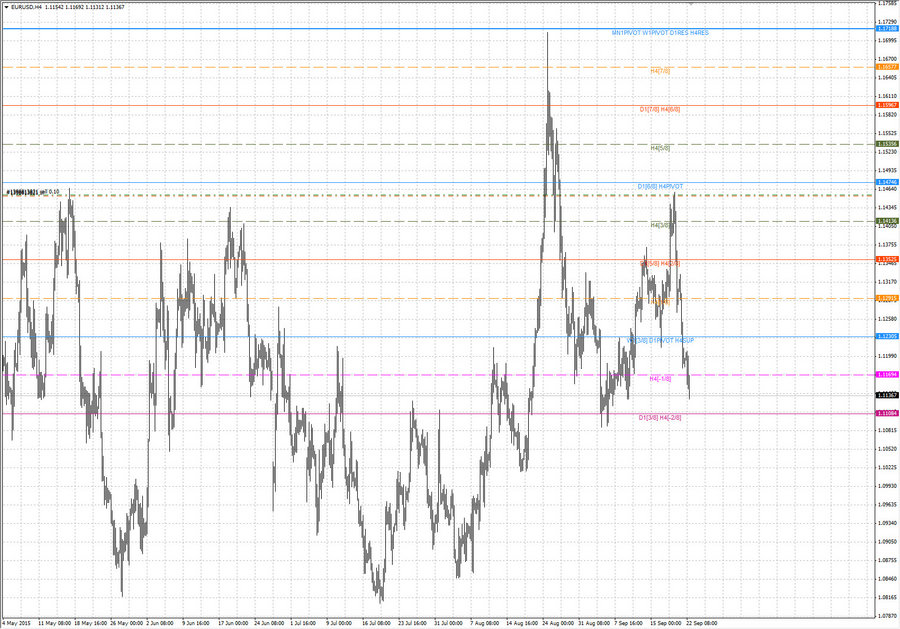
Task: Click the MN1PIVOT W1PIVOT D1RES H4RES label
Action: tap(660, 32)
